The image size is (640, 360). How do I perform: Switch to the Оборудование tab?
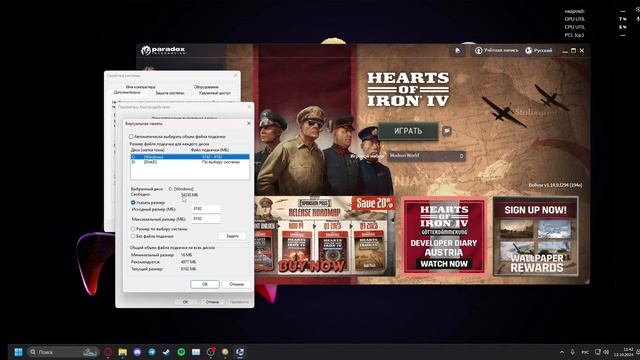click(x=206, y=87)
